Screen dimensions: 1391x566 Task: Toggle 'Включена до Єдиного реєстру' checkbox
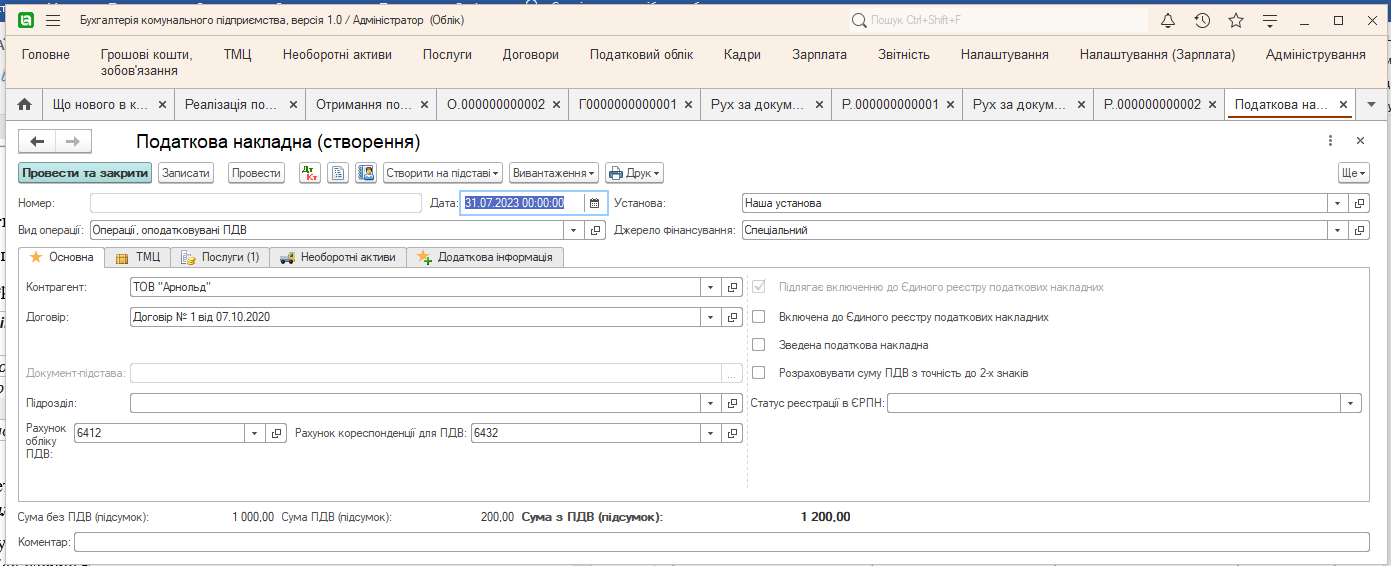click(x=758, y=317)
